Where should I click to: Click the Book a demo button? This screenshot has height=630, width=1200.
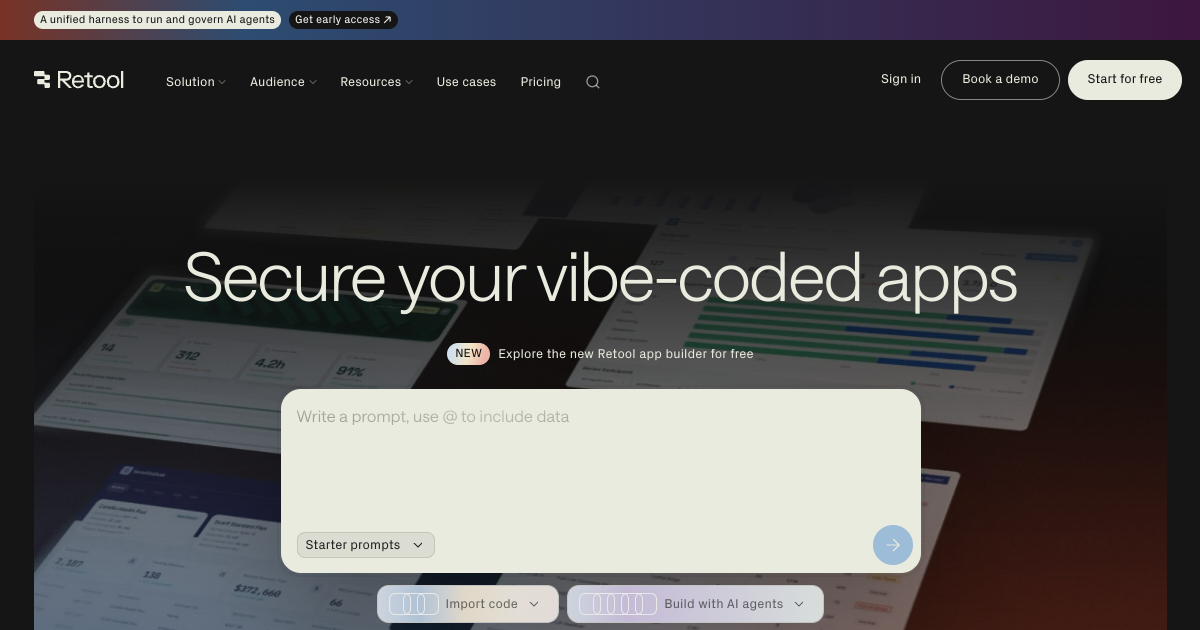[1000, 80]
